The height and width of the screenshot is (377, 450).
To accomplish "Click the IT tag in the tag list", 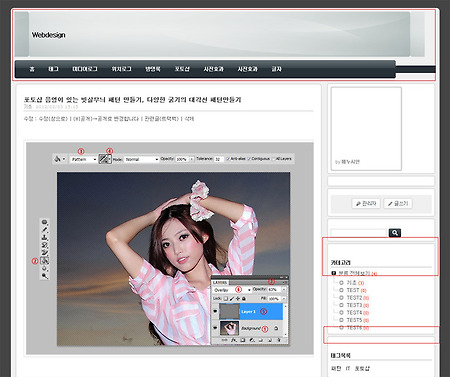I will click(348, 368).
